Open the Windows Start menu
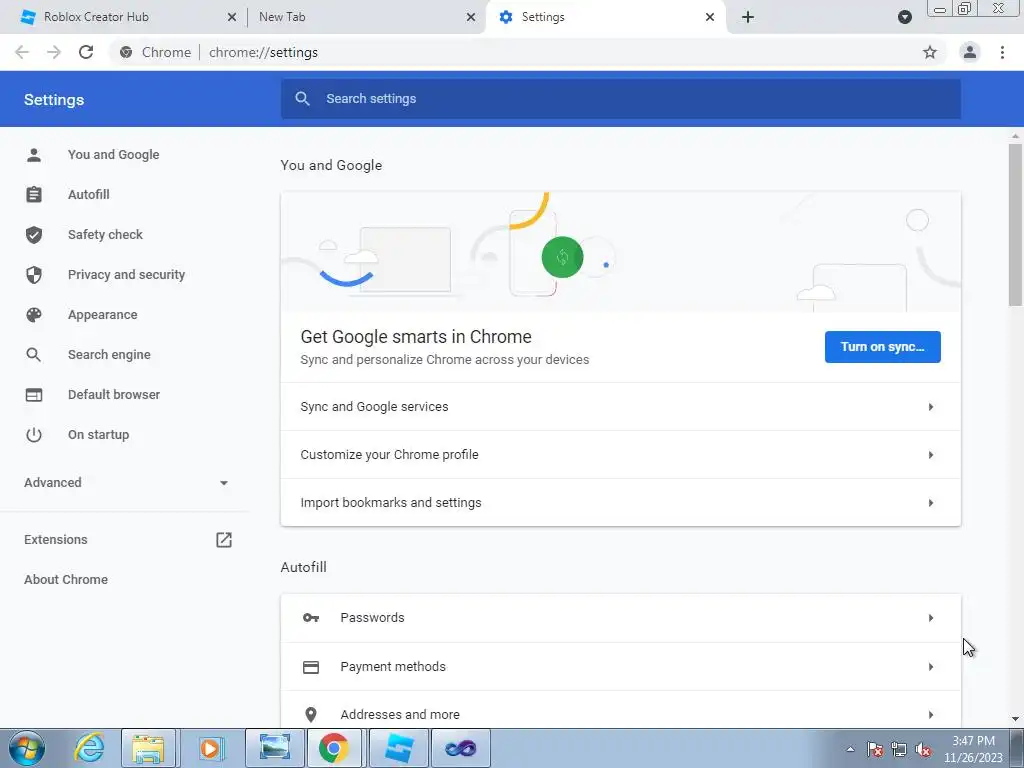The height and width of the screenshot is (768, 1024). pos(27,748)
